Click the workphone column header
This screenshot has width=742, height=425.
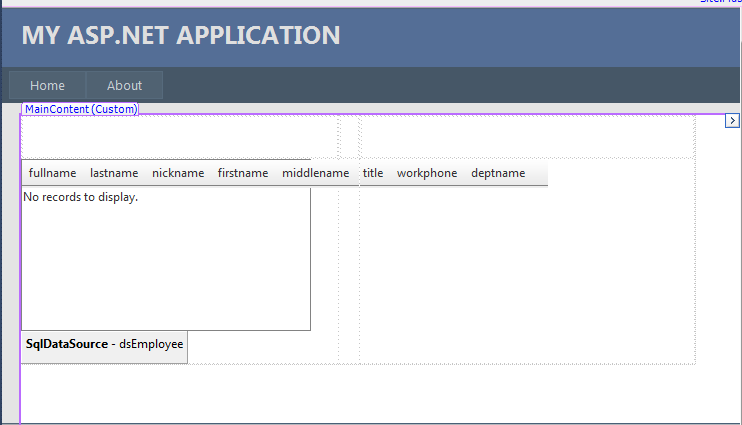(x=427, y=173)
